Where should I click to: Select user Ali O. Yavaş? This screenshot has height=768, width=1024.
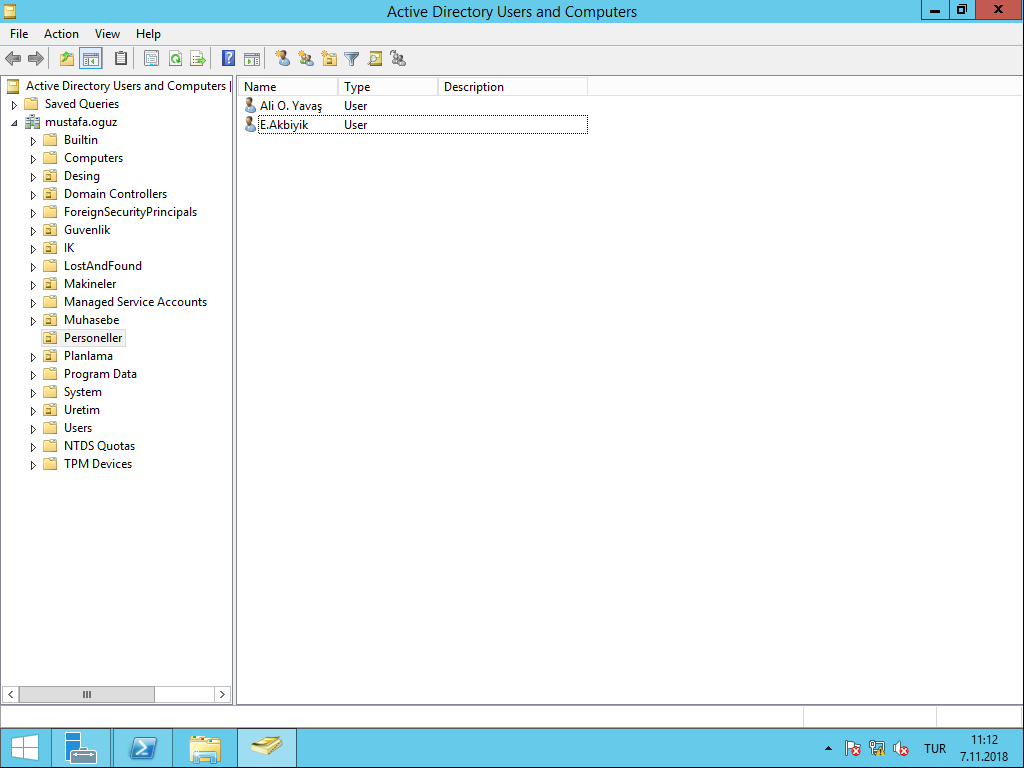[291, 106]
